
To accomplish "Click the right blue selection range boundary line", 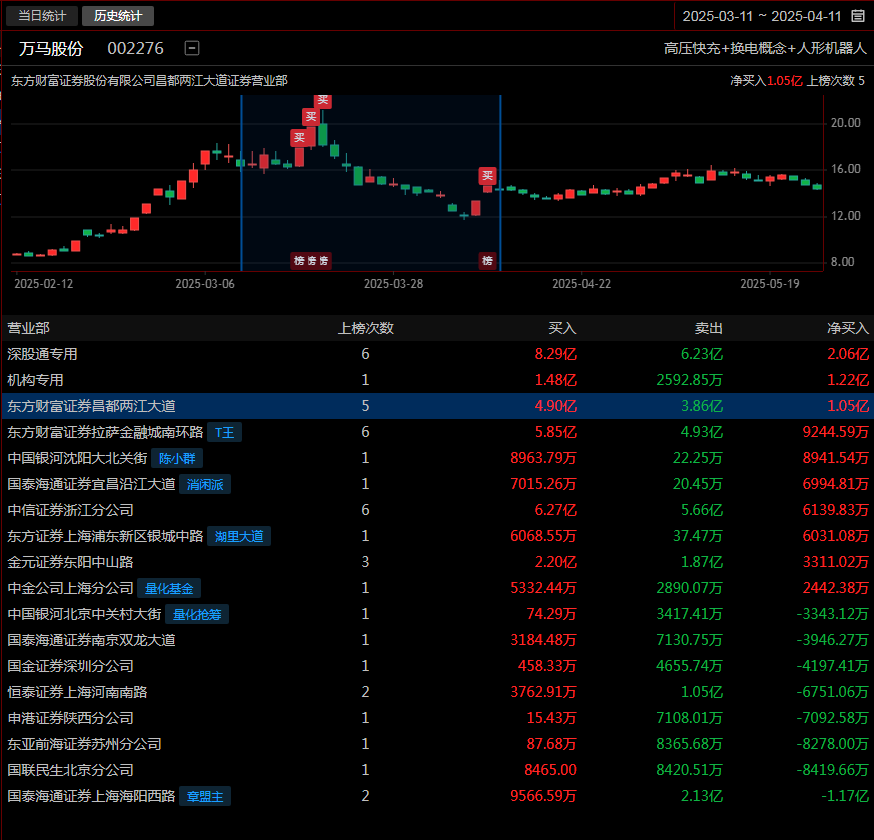I will point(501,183).
